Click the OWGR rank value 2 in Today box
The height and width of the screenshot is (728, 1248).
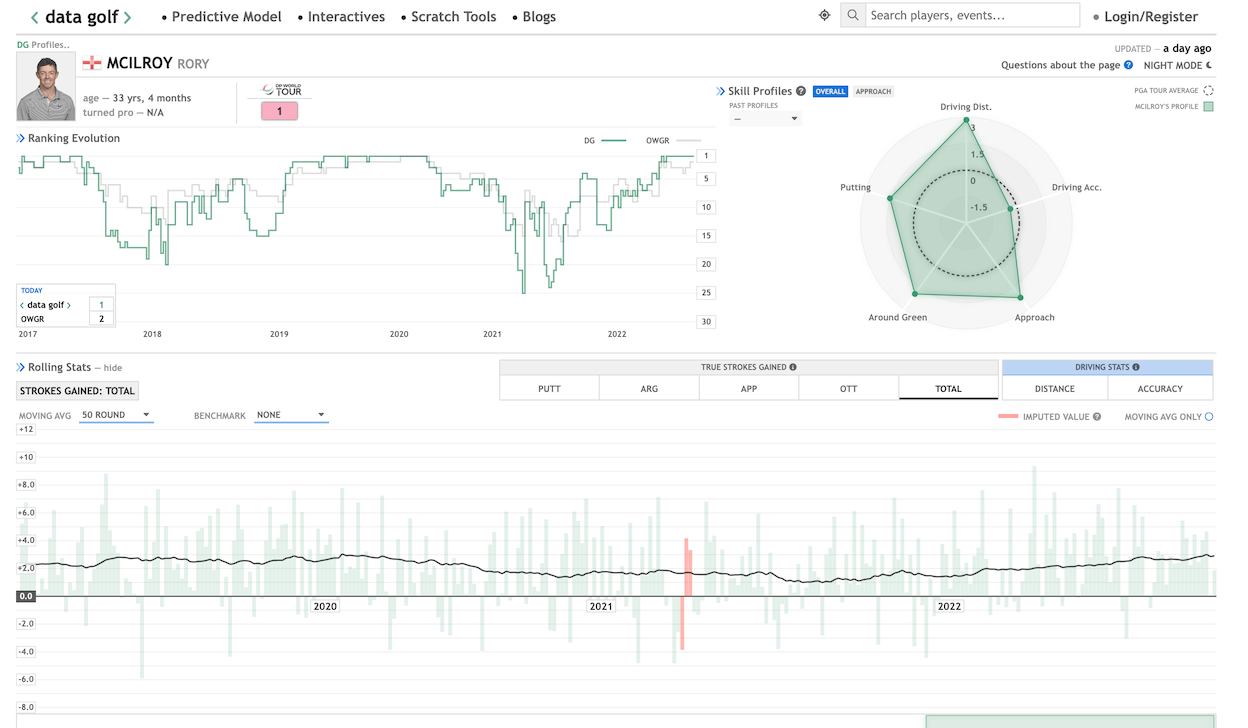point(101,319)
